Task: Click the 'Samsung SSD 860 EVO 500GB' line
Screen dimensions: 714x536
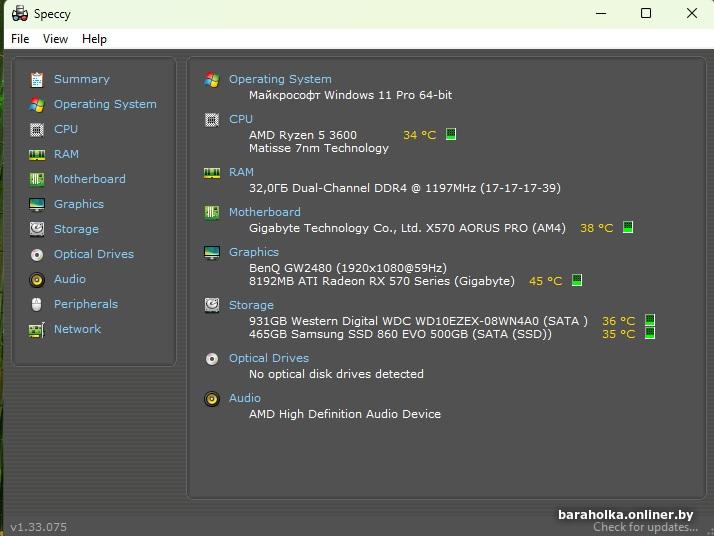Action: point(400,334)
